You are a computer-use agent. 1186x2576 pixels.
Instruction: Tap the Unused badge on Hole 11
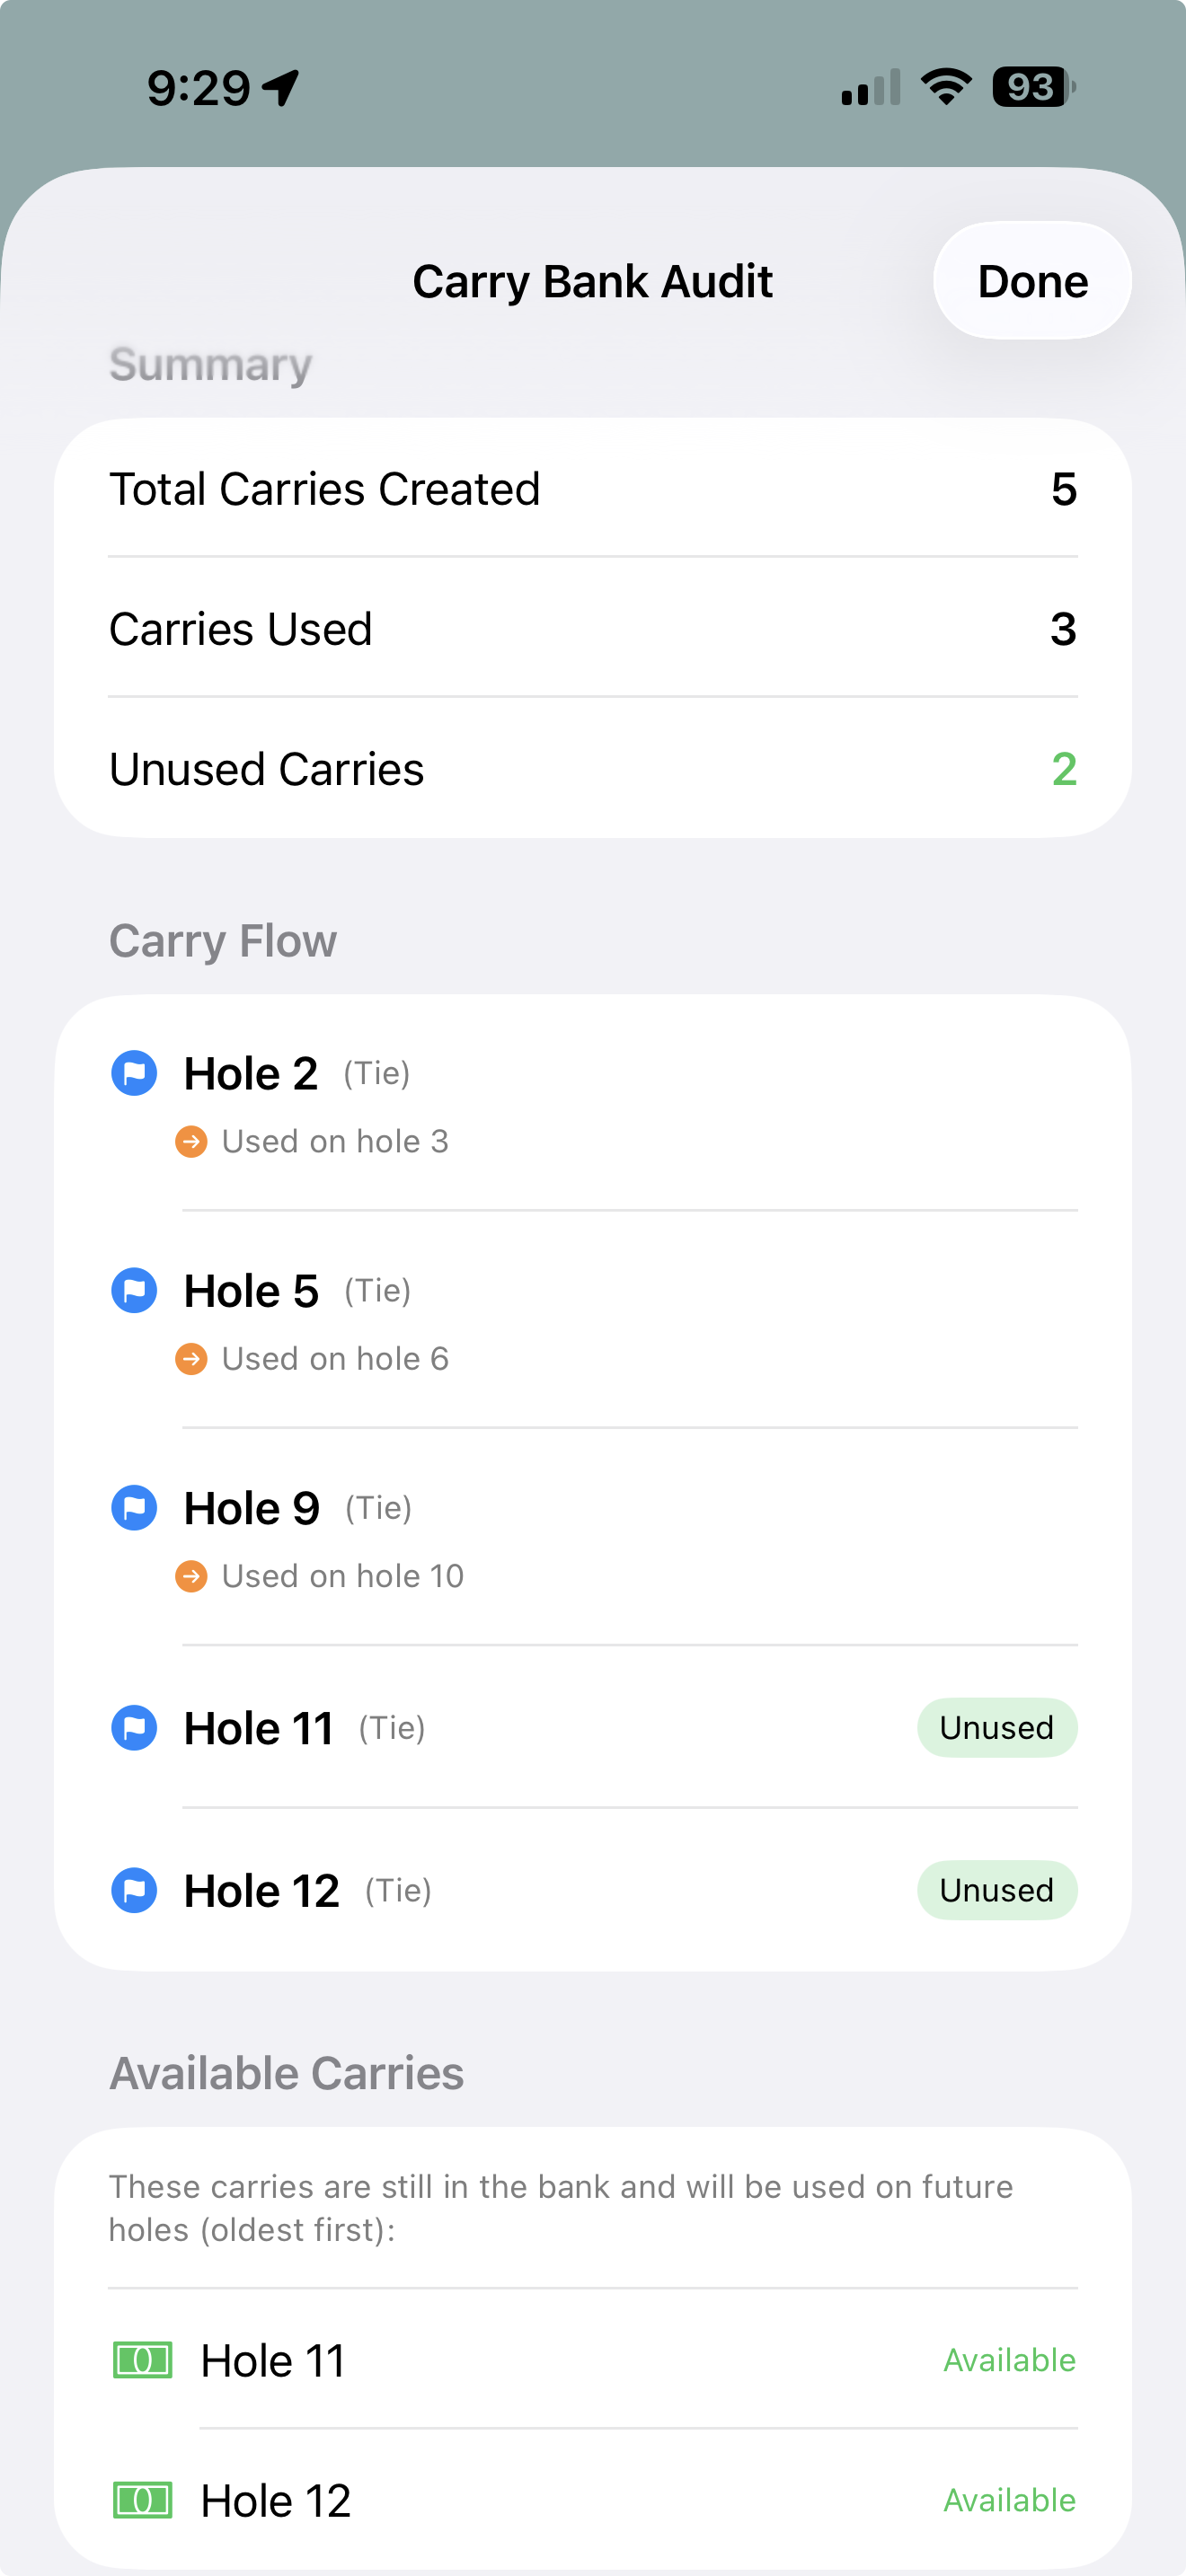click(996, 1727)
